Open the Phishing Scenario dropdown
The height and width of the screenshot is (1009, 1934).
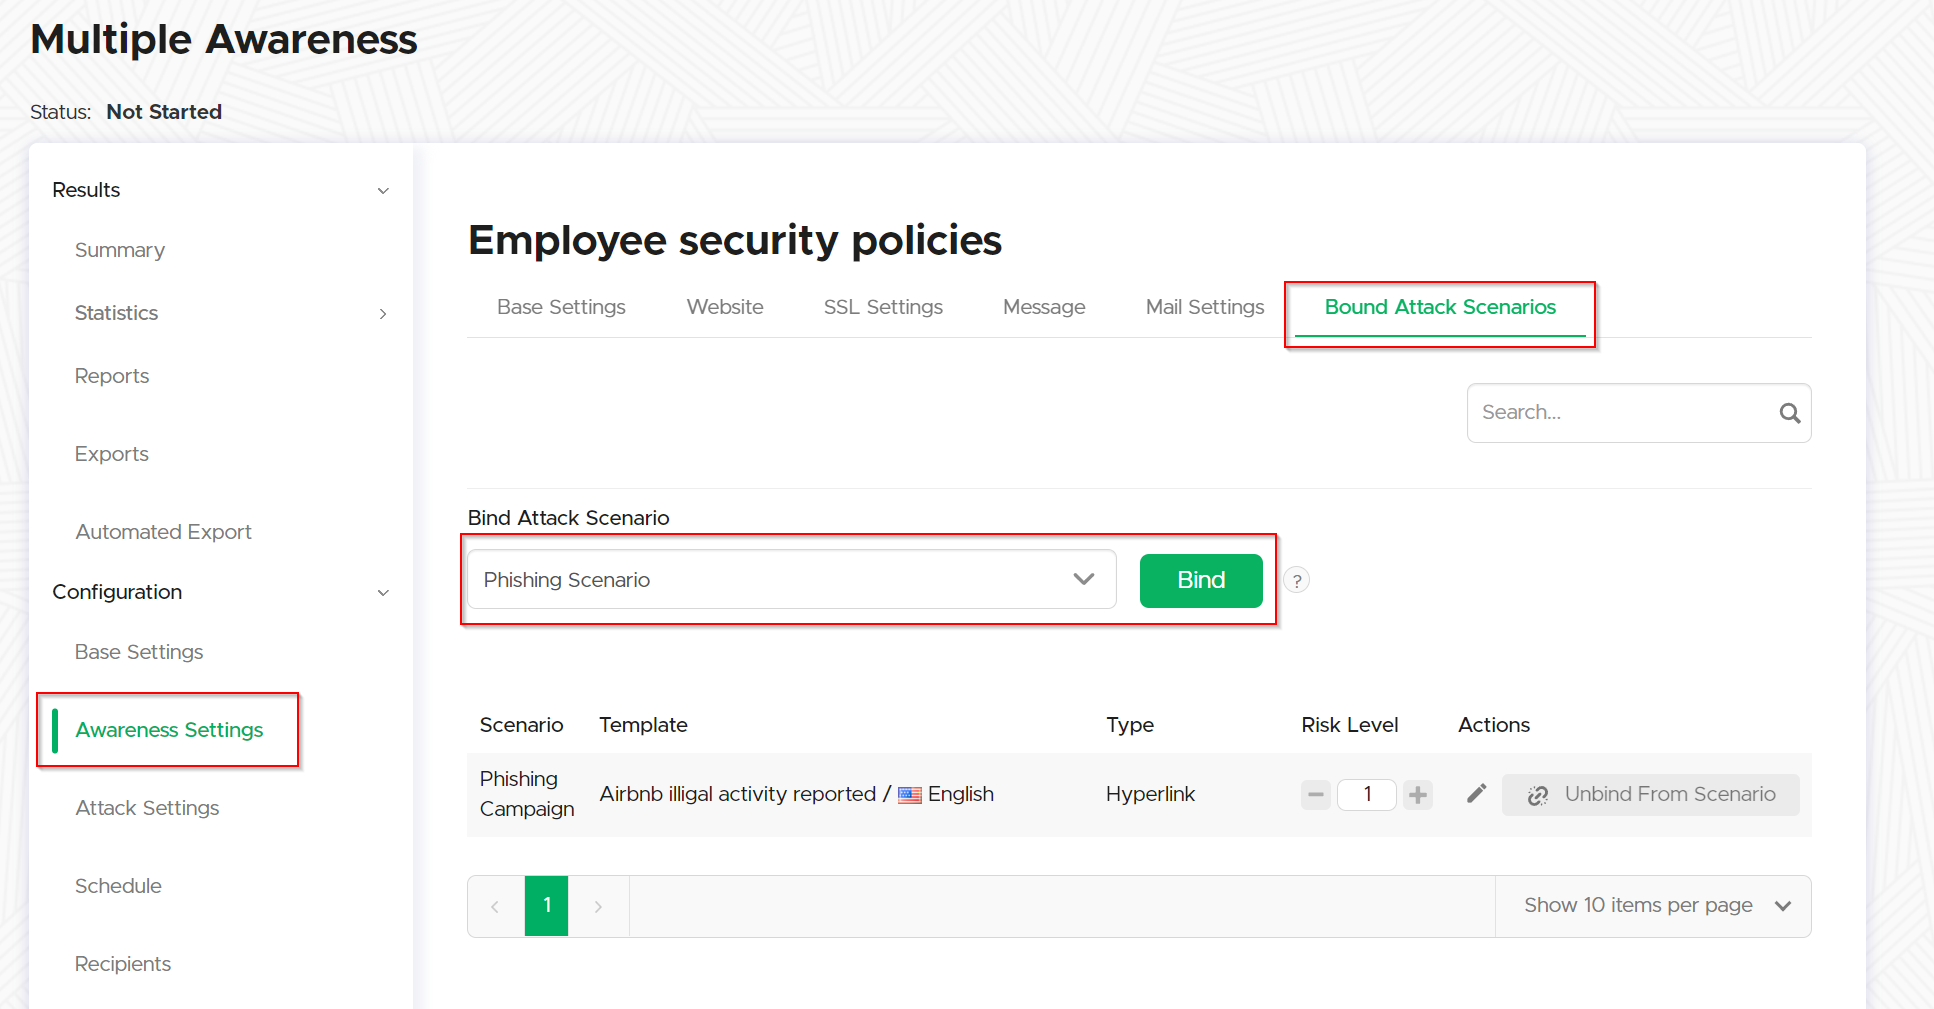coord(791,580)
